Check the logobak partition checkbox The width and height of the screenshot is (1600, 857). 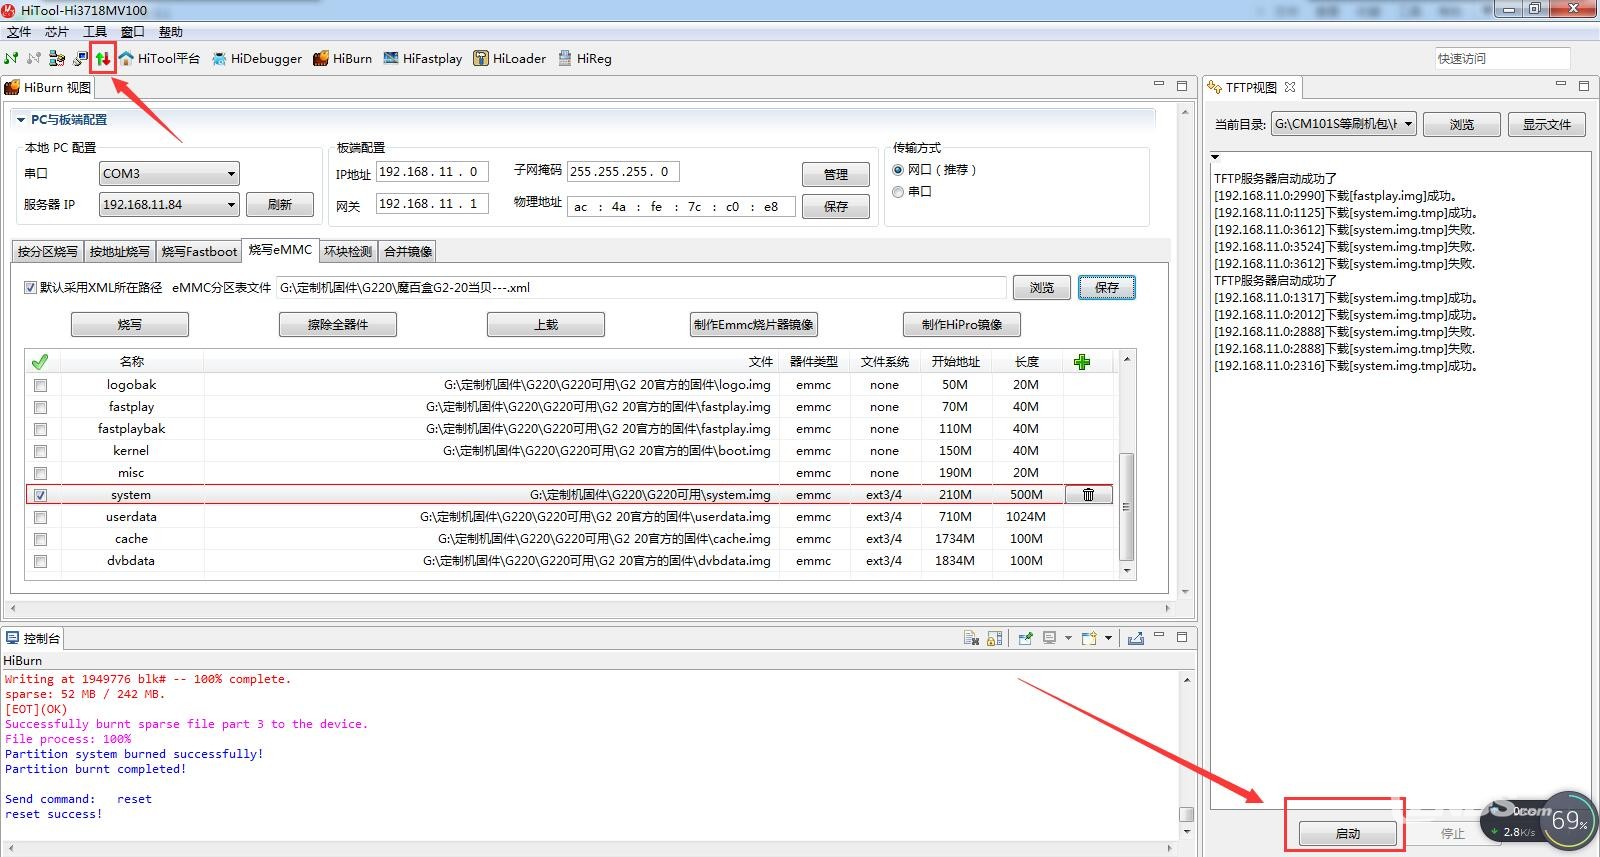[40, 385]
